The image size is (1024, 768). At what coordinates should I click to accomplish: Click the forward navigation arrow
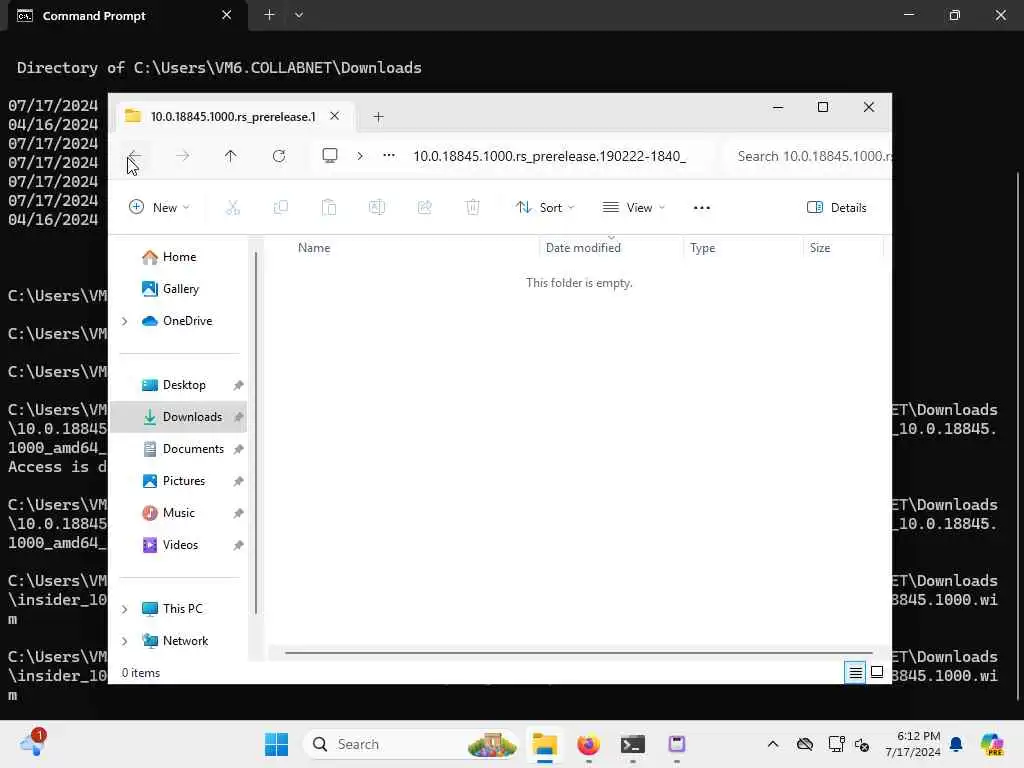tap(183, 156)
